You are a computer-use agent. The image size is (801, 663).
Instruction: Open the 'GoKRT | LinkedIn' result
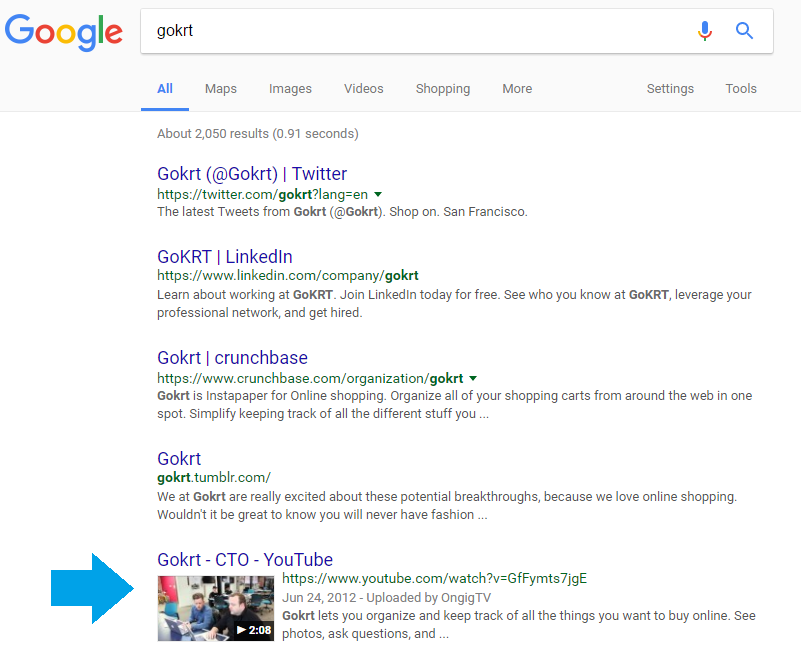pyautogui.click(x=225, y=256)
